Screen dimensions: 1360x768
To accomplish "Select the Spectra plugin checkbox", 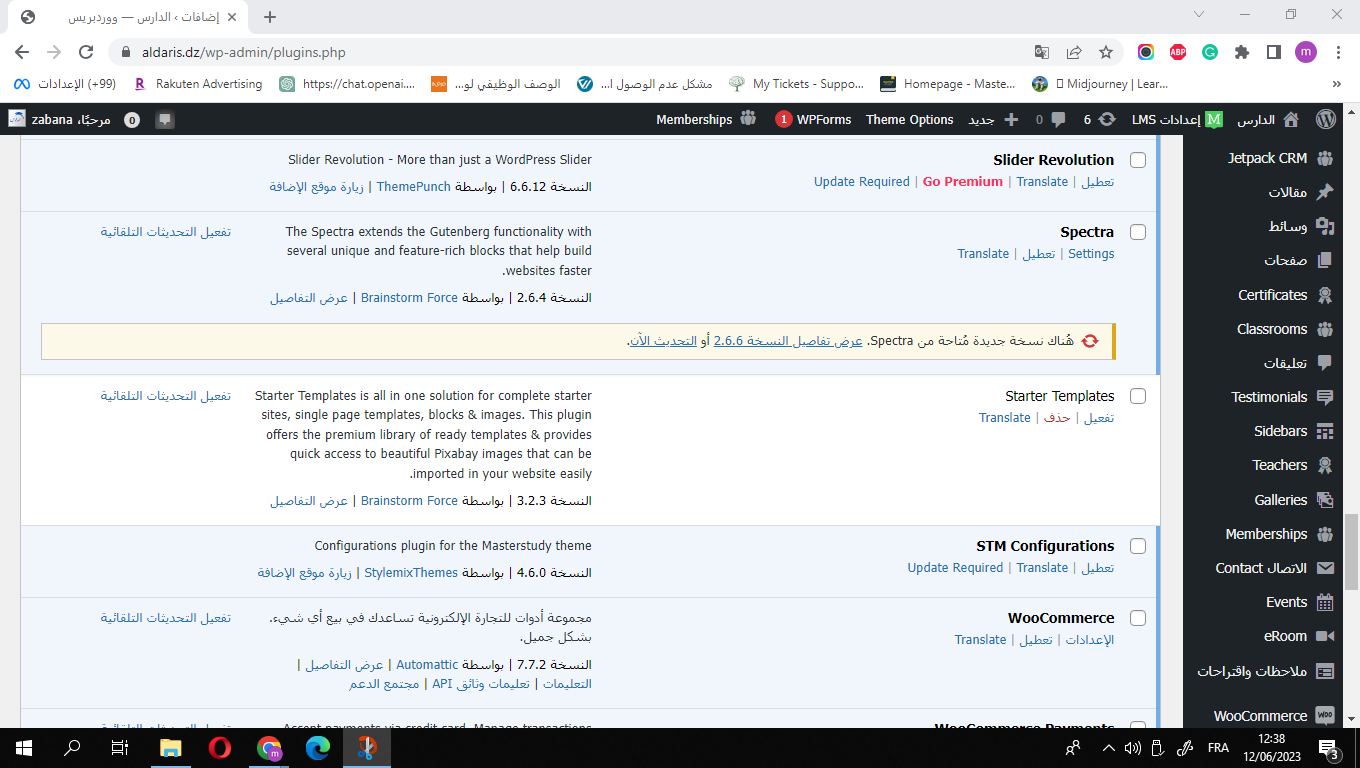I will (x=1138, y=232).
